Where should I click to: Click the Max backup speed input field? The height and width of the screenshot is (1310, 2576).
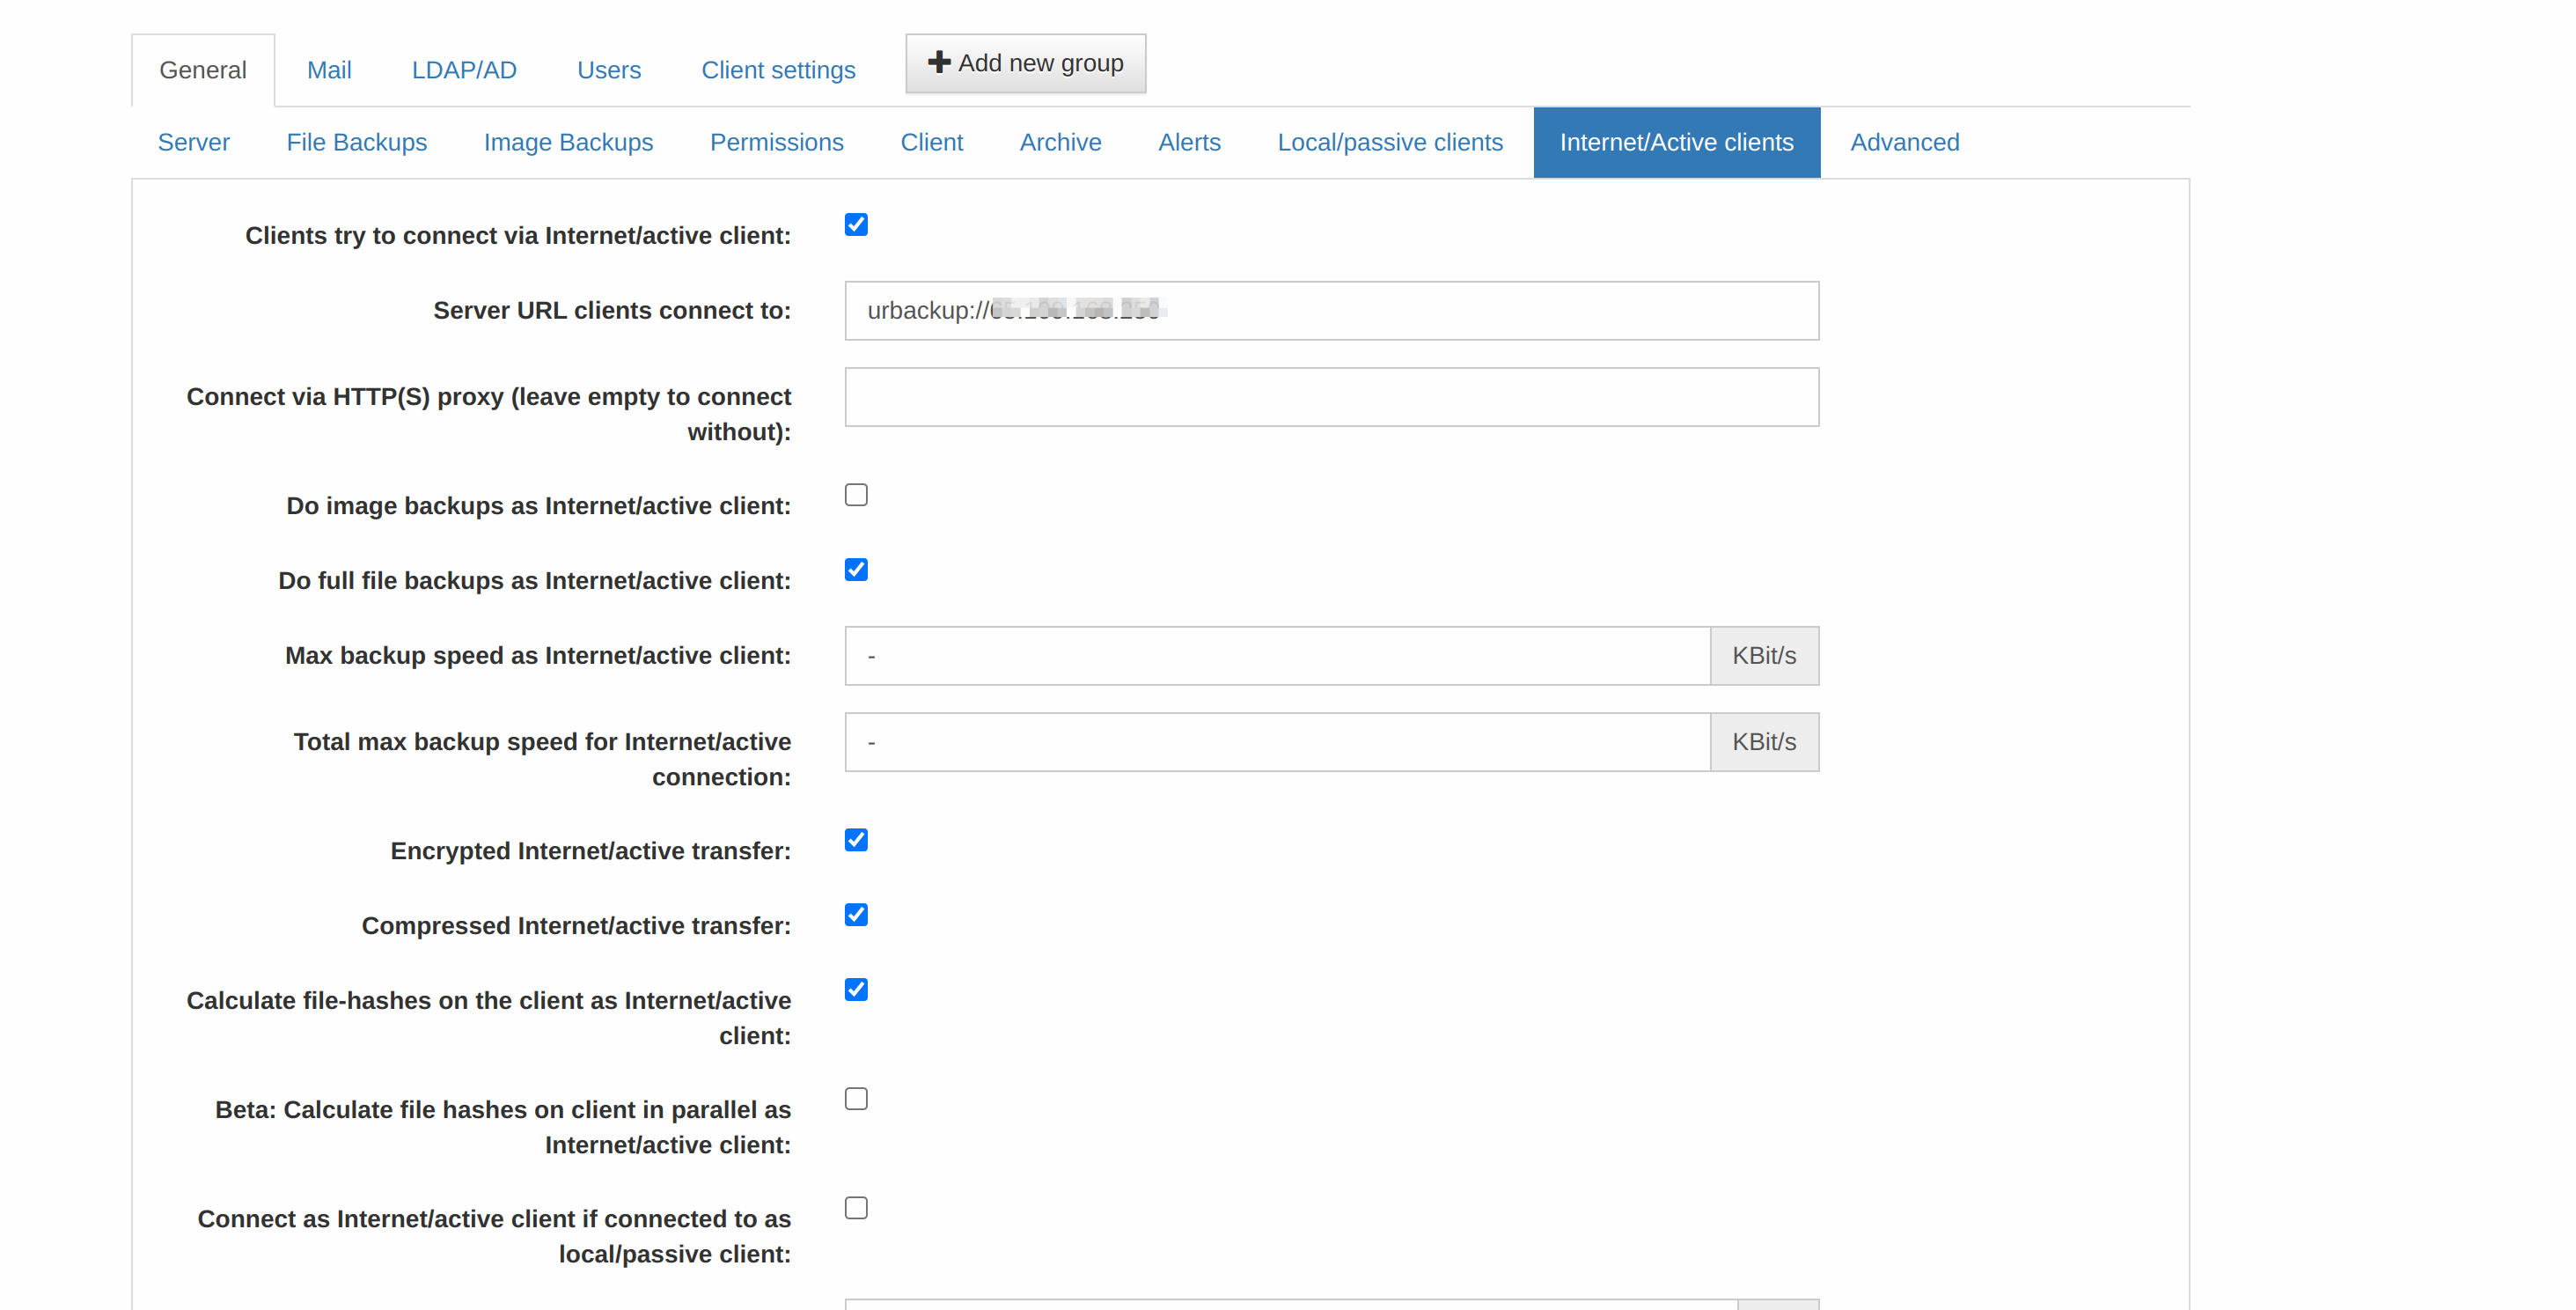pyautogui.click(x=1277, y=656)
